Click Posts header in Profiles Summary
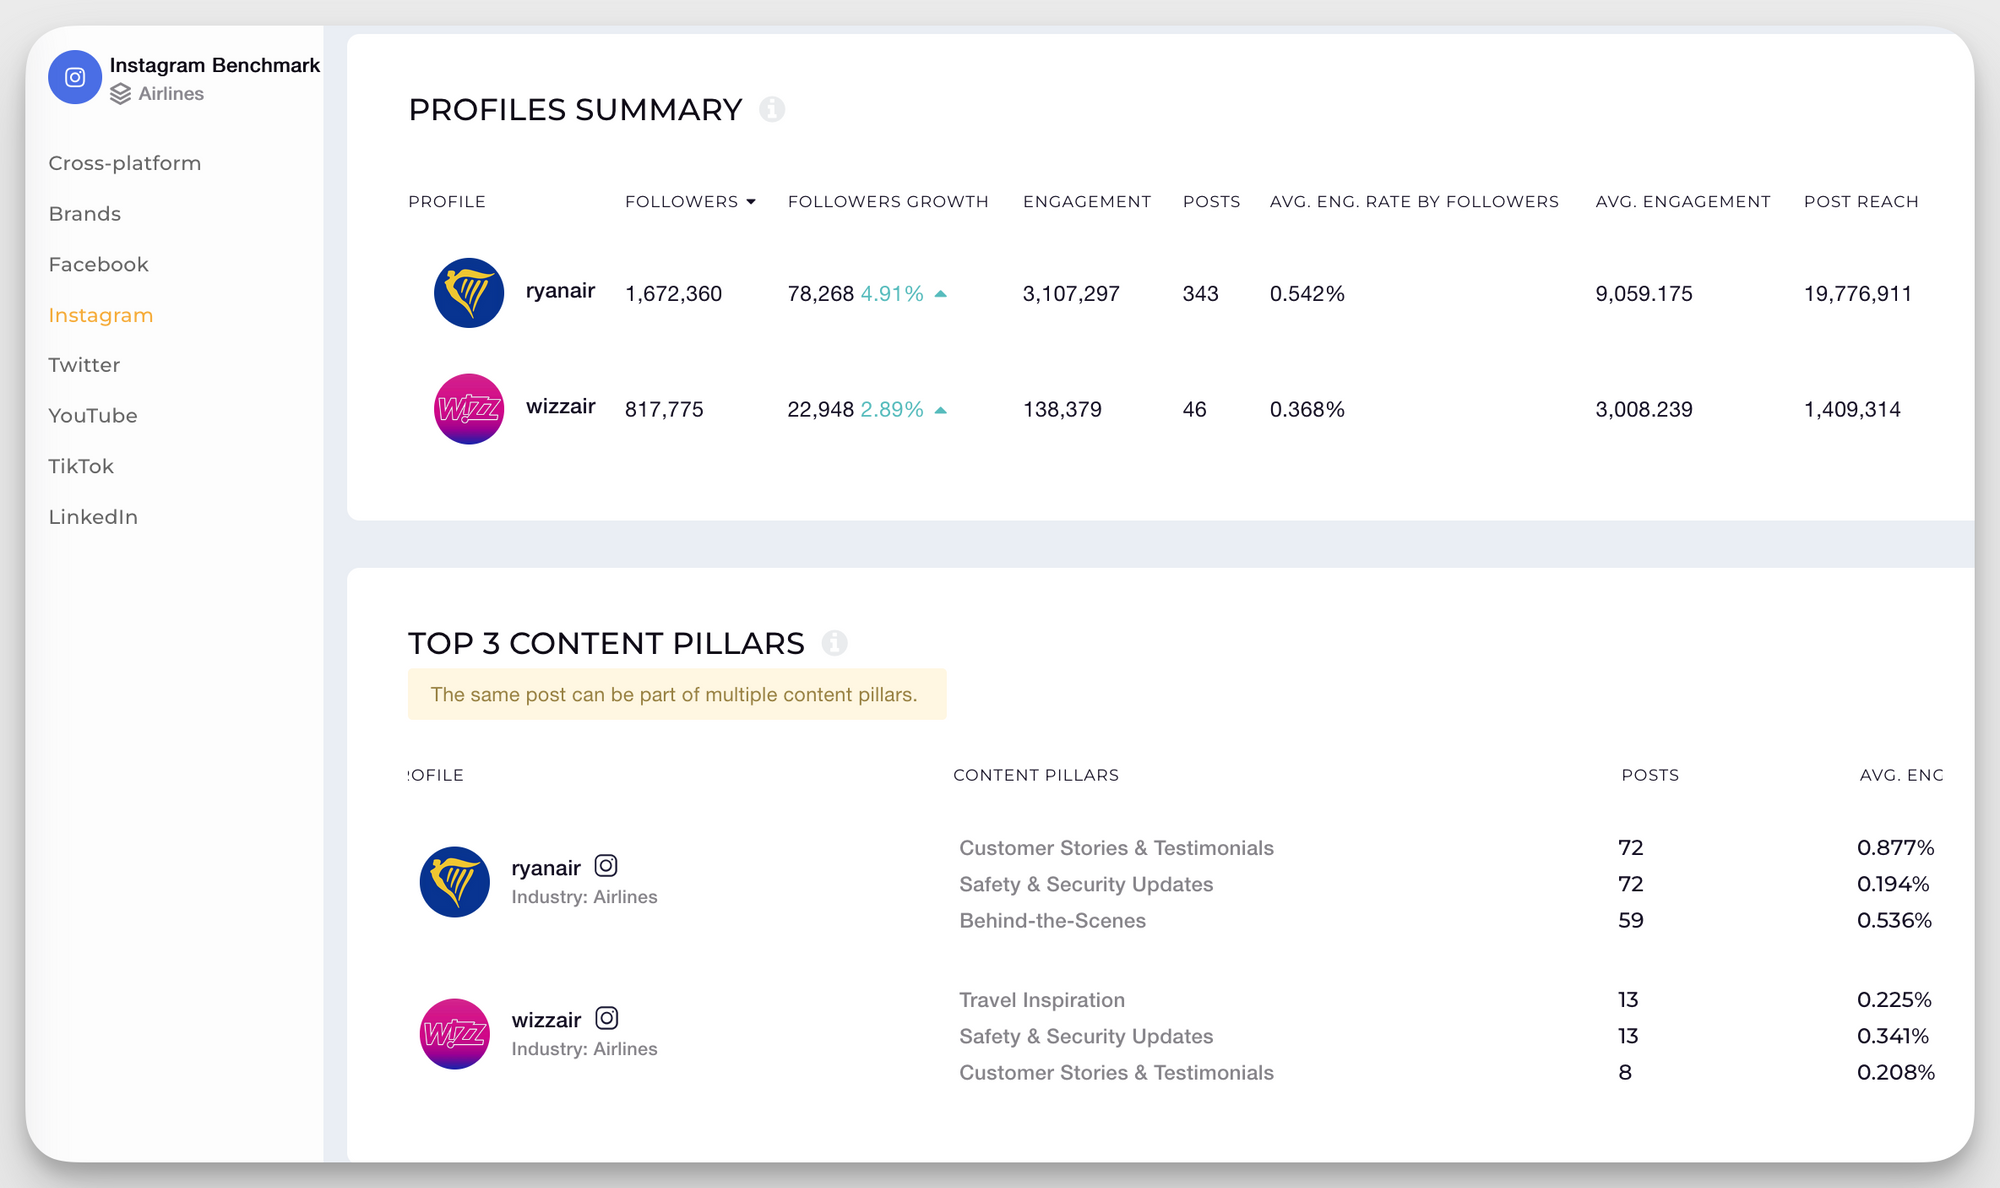The height and width of the screenshot is (1188, 2000). (1211, 202)
